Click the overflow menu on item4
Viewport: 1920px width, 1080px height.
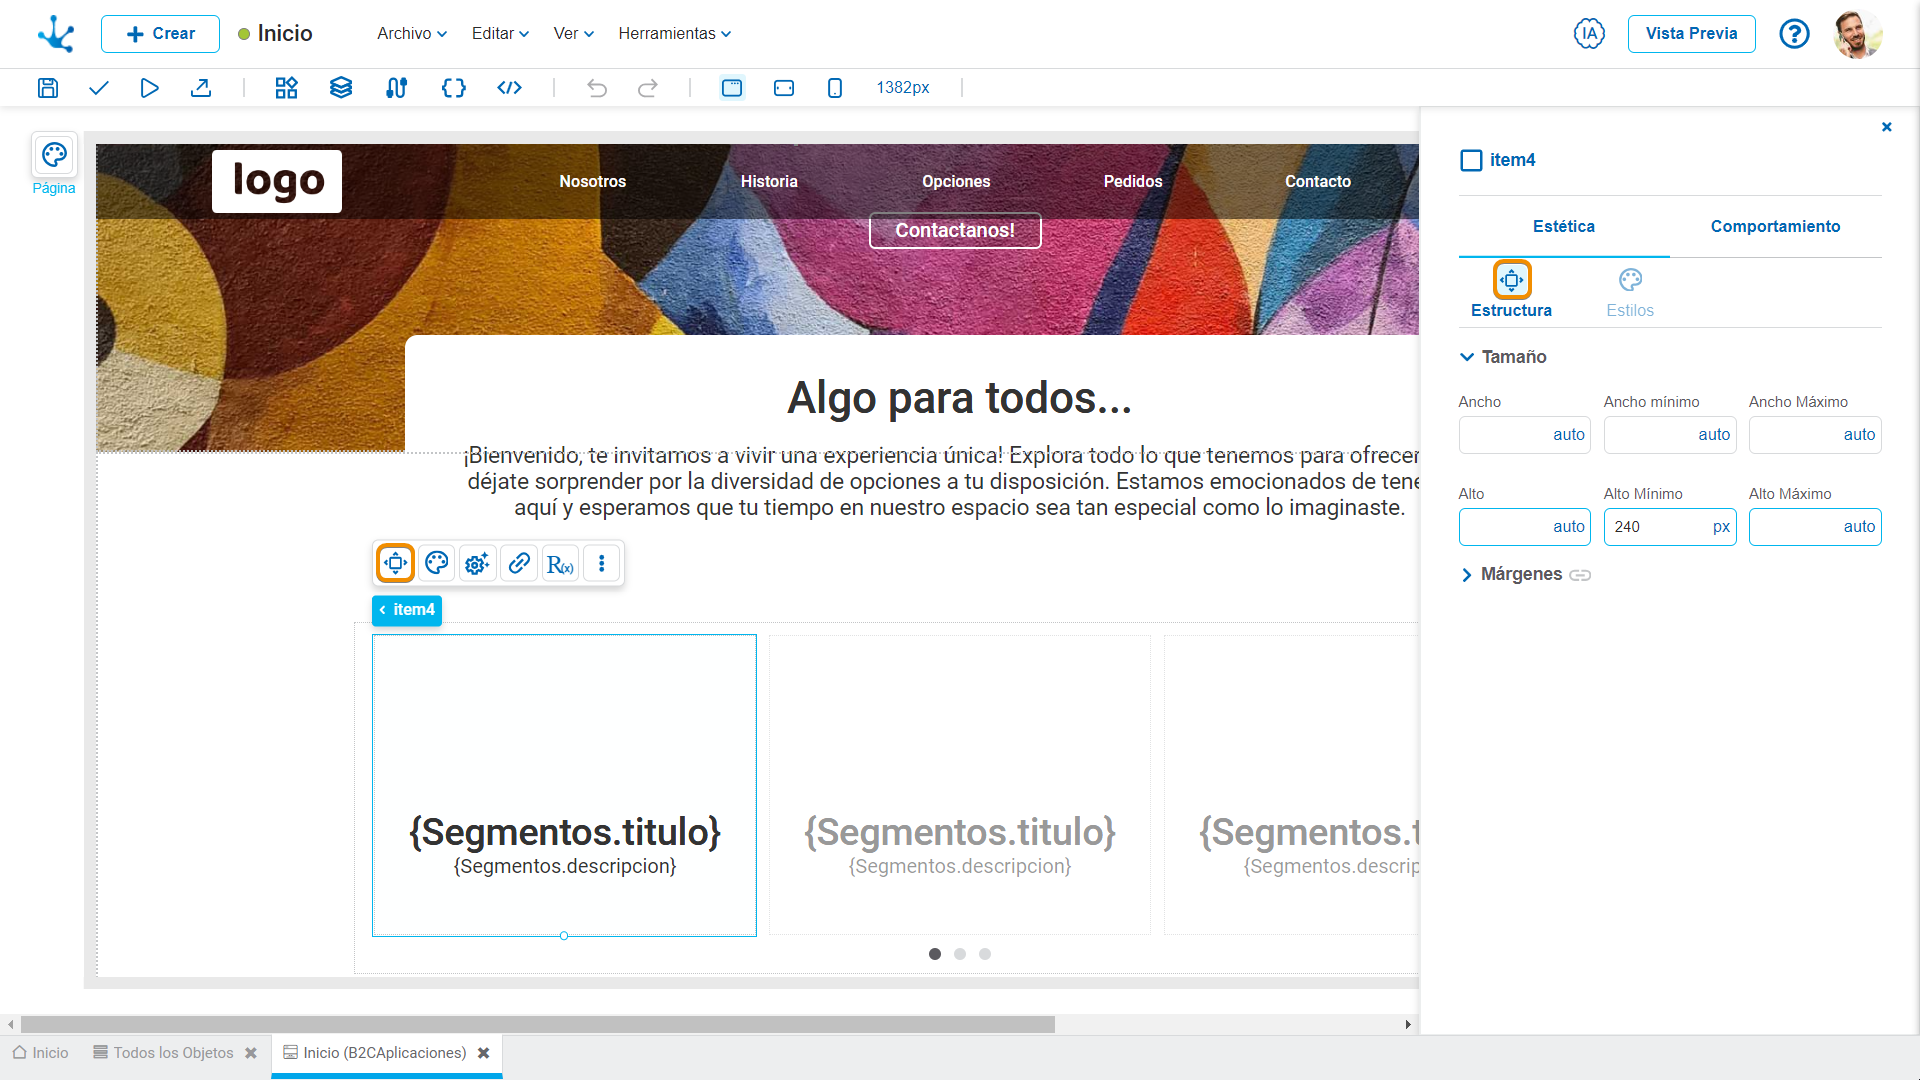603,564
